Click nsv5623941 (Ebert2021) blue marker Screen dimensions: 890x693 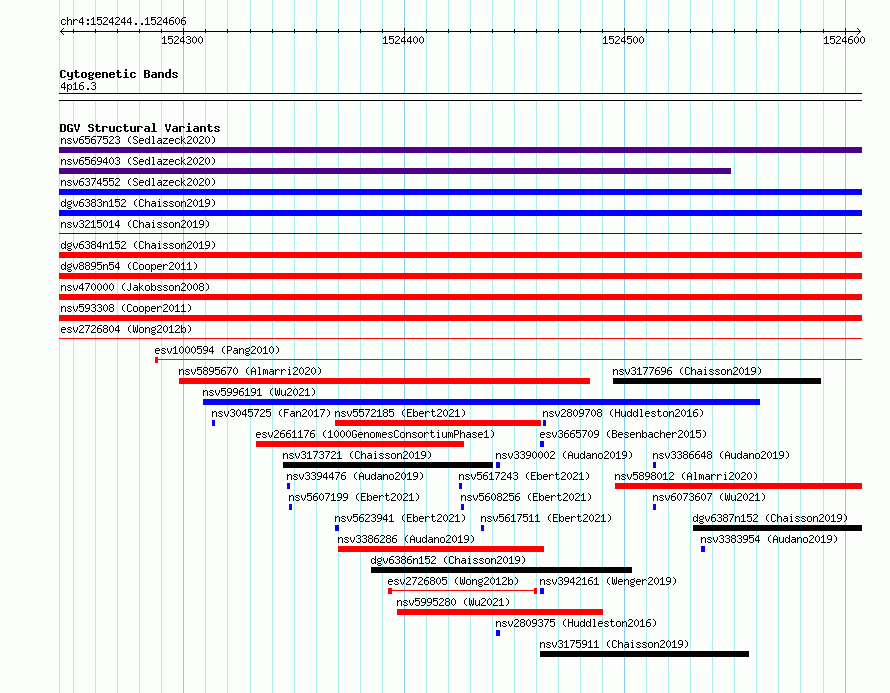pos(337,528)
